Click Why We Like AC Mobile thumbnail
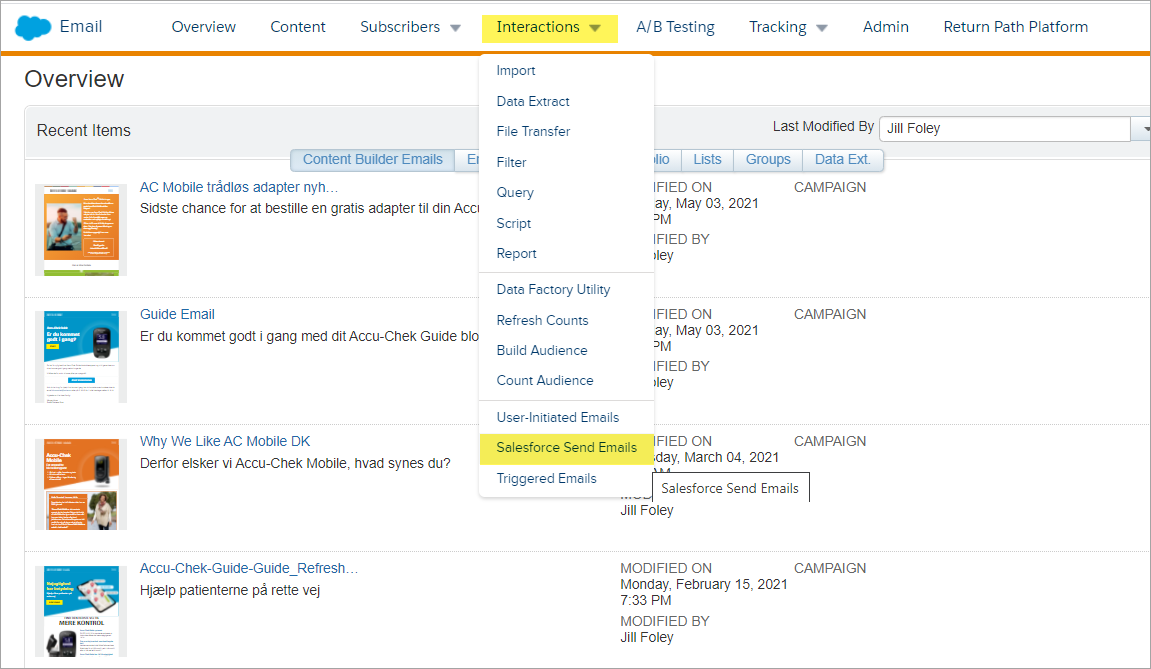The height and width of the screenshot is (669, 1151). point(81,484)
